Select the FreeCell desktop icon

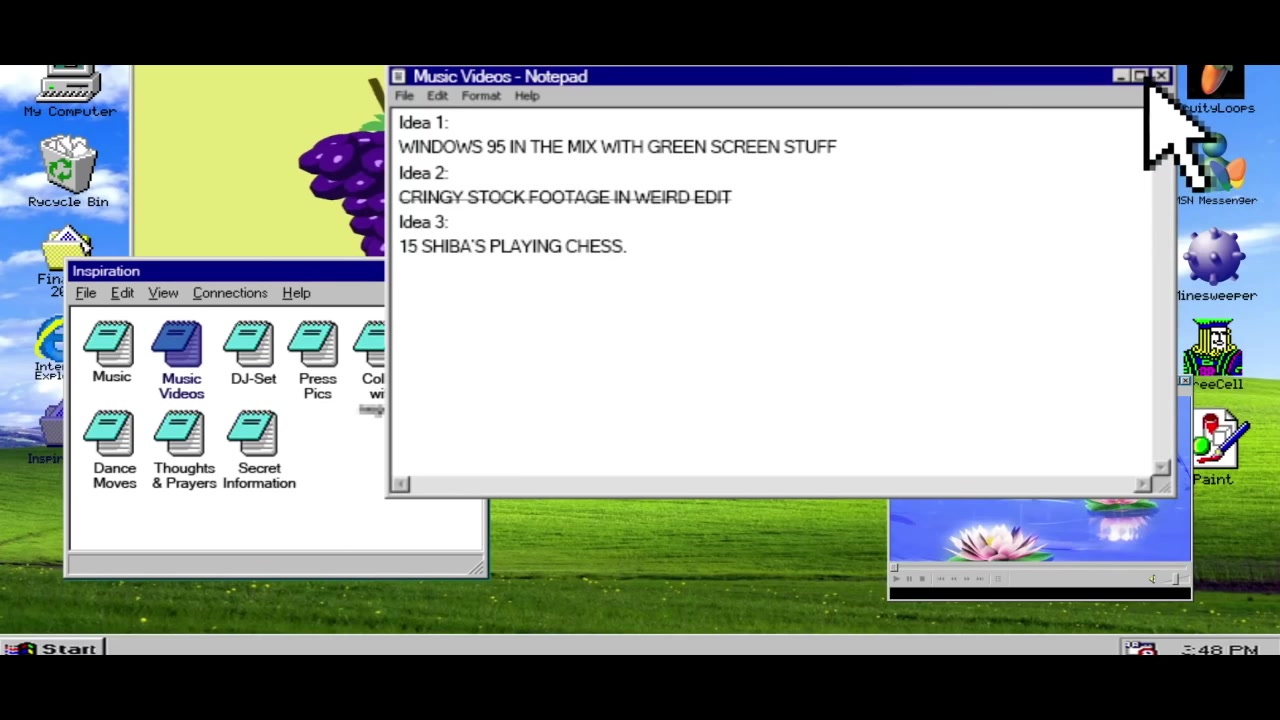(1214, 355)
